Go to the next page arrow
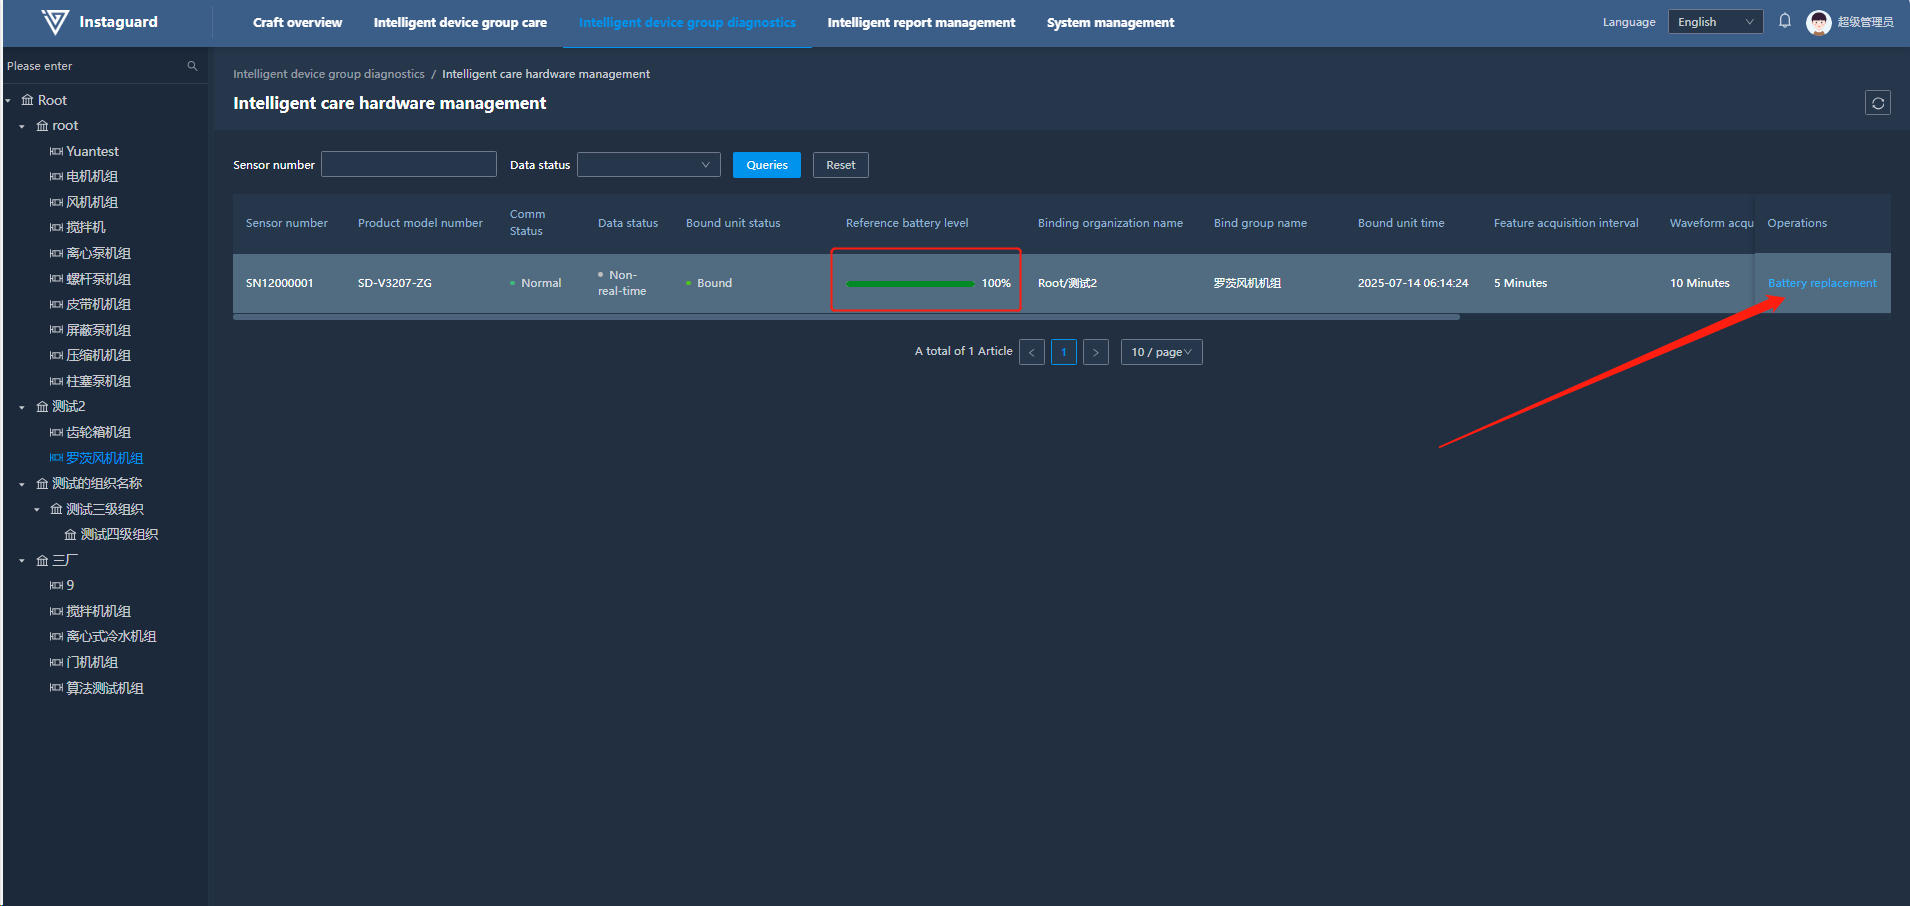Image resolution: width=1910 pixels, height=906 pixels. (x=1095, y=352)
